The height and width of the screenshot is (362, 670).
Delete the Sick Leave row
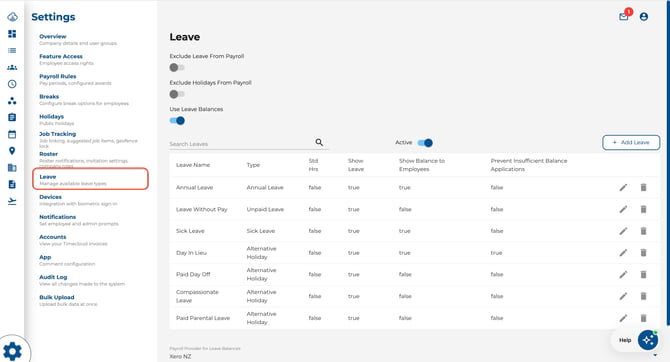644,231
